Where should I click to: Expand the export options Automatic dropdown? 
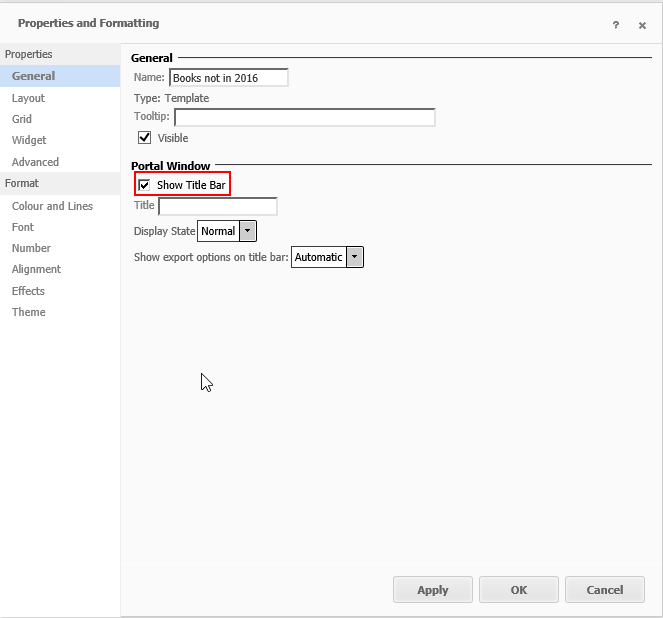[x=355, y=257]
